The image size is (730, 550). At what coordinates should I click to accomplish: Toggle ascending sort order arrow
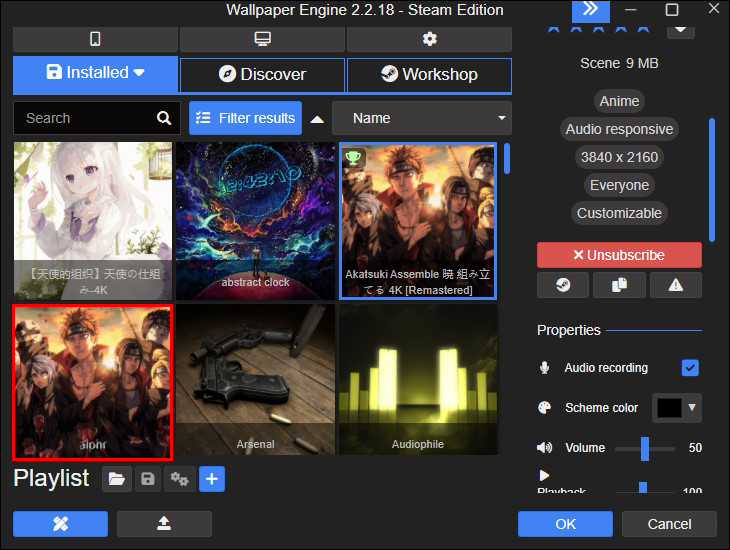tap(317, 120)
